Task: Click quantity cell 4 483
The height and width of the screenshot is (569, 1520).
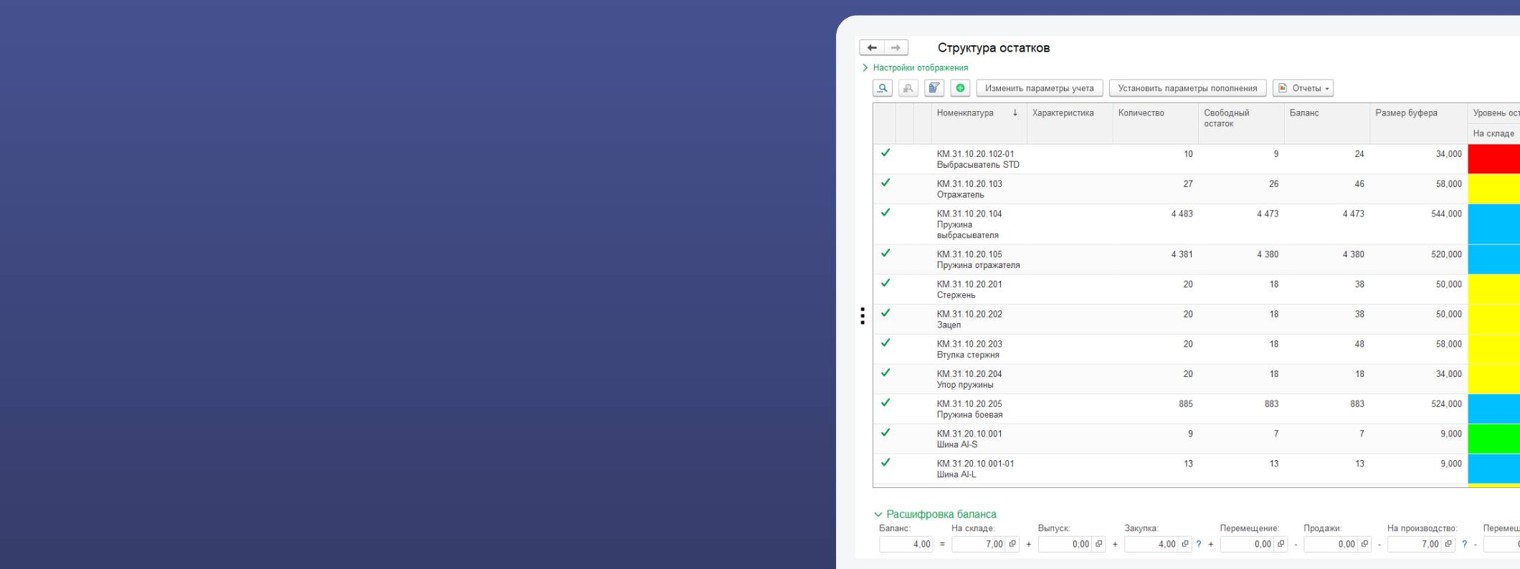Action: 1155,224
